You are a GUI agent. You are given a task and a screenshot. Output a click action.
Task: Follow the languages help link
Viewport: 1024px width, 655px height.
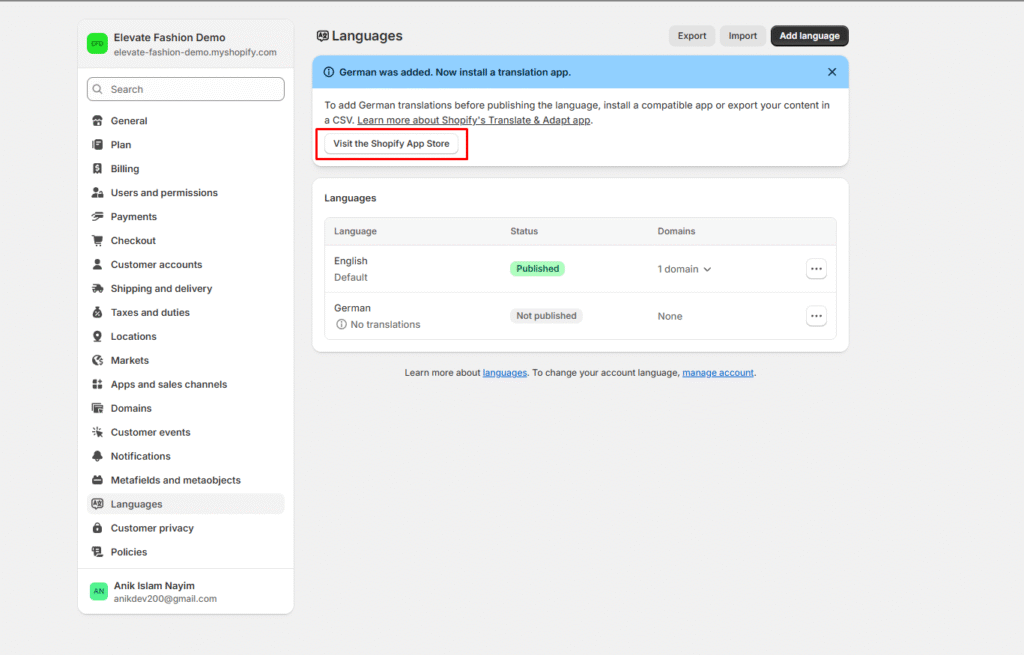(x=505, y=372)
